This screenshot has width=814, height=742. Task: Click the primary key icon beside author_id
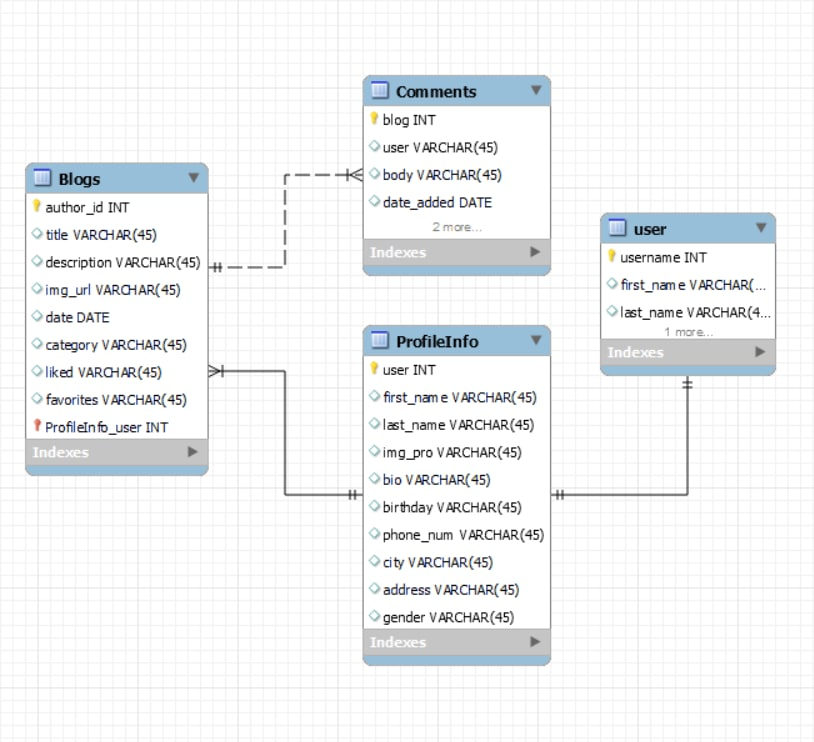point(37,207)
